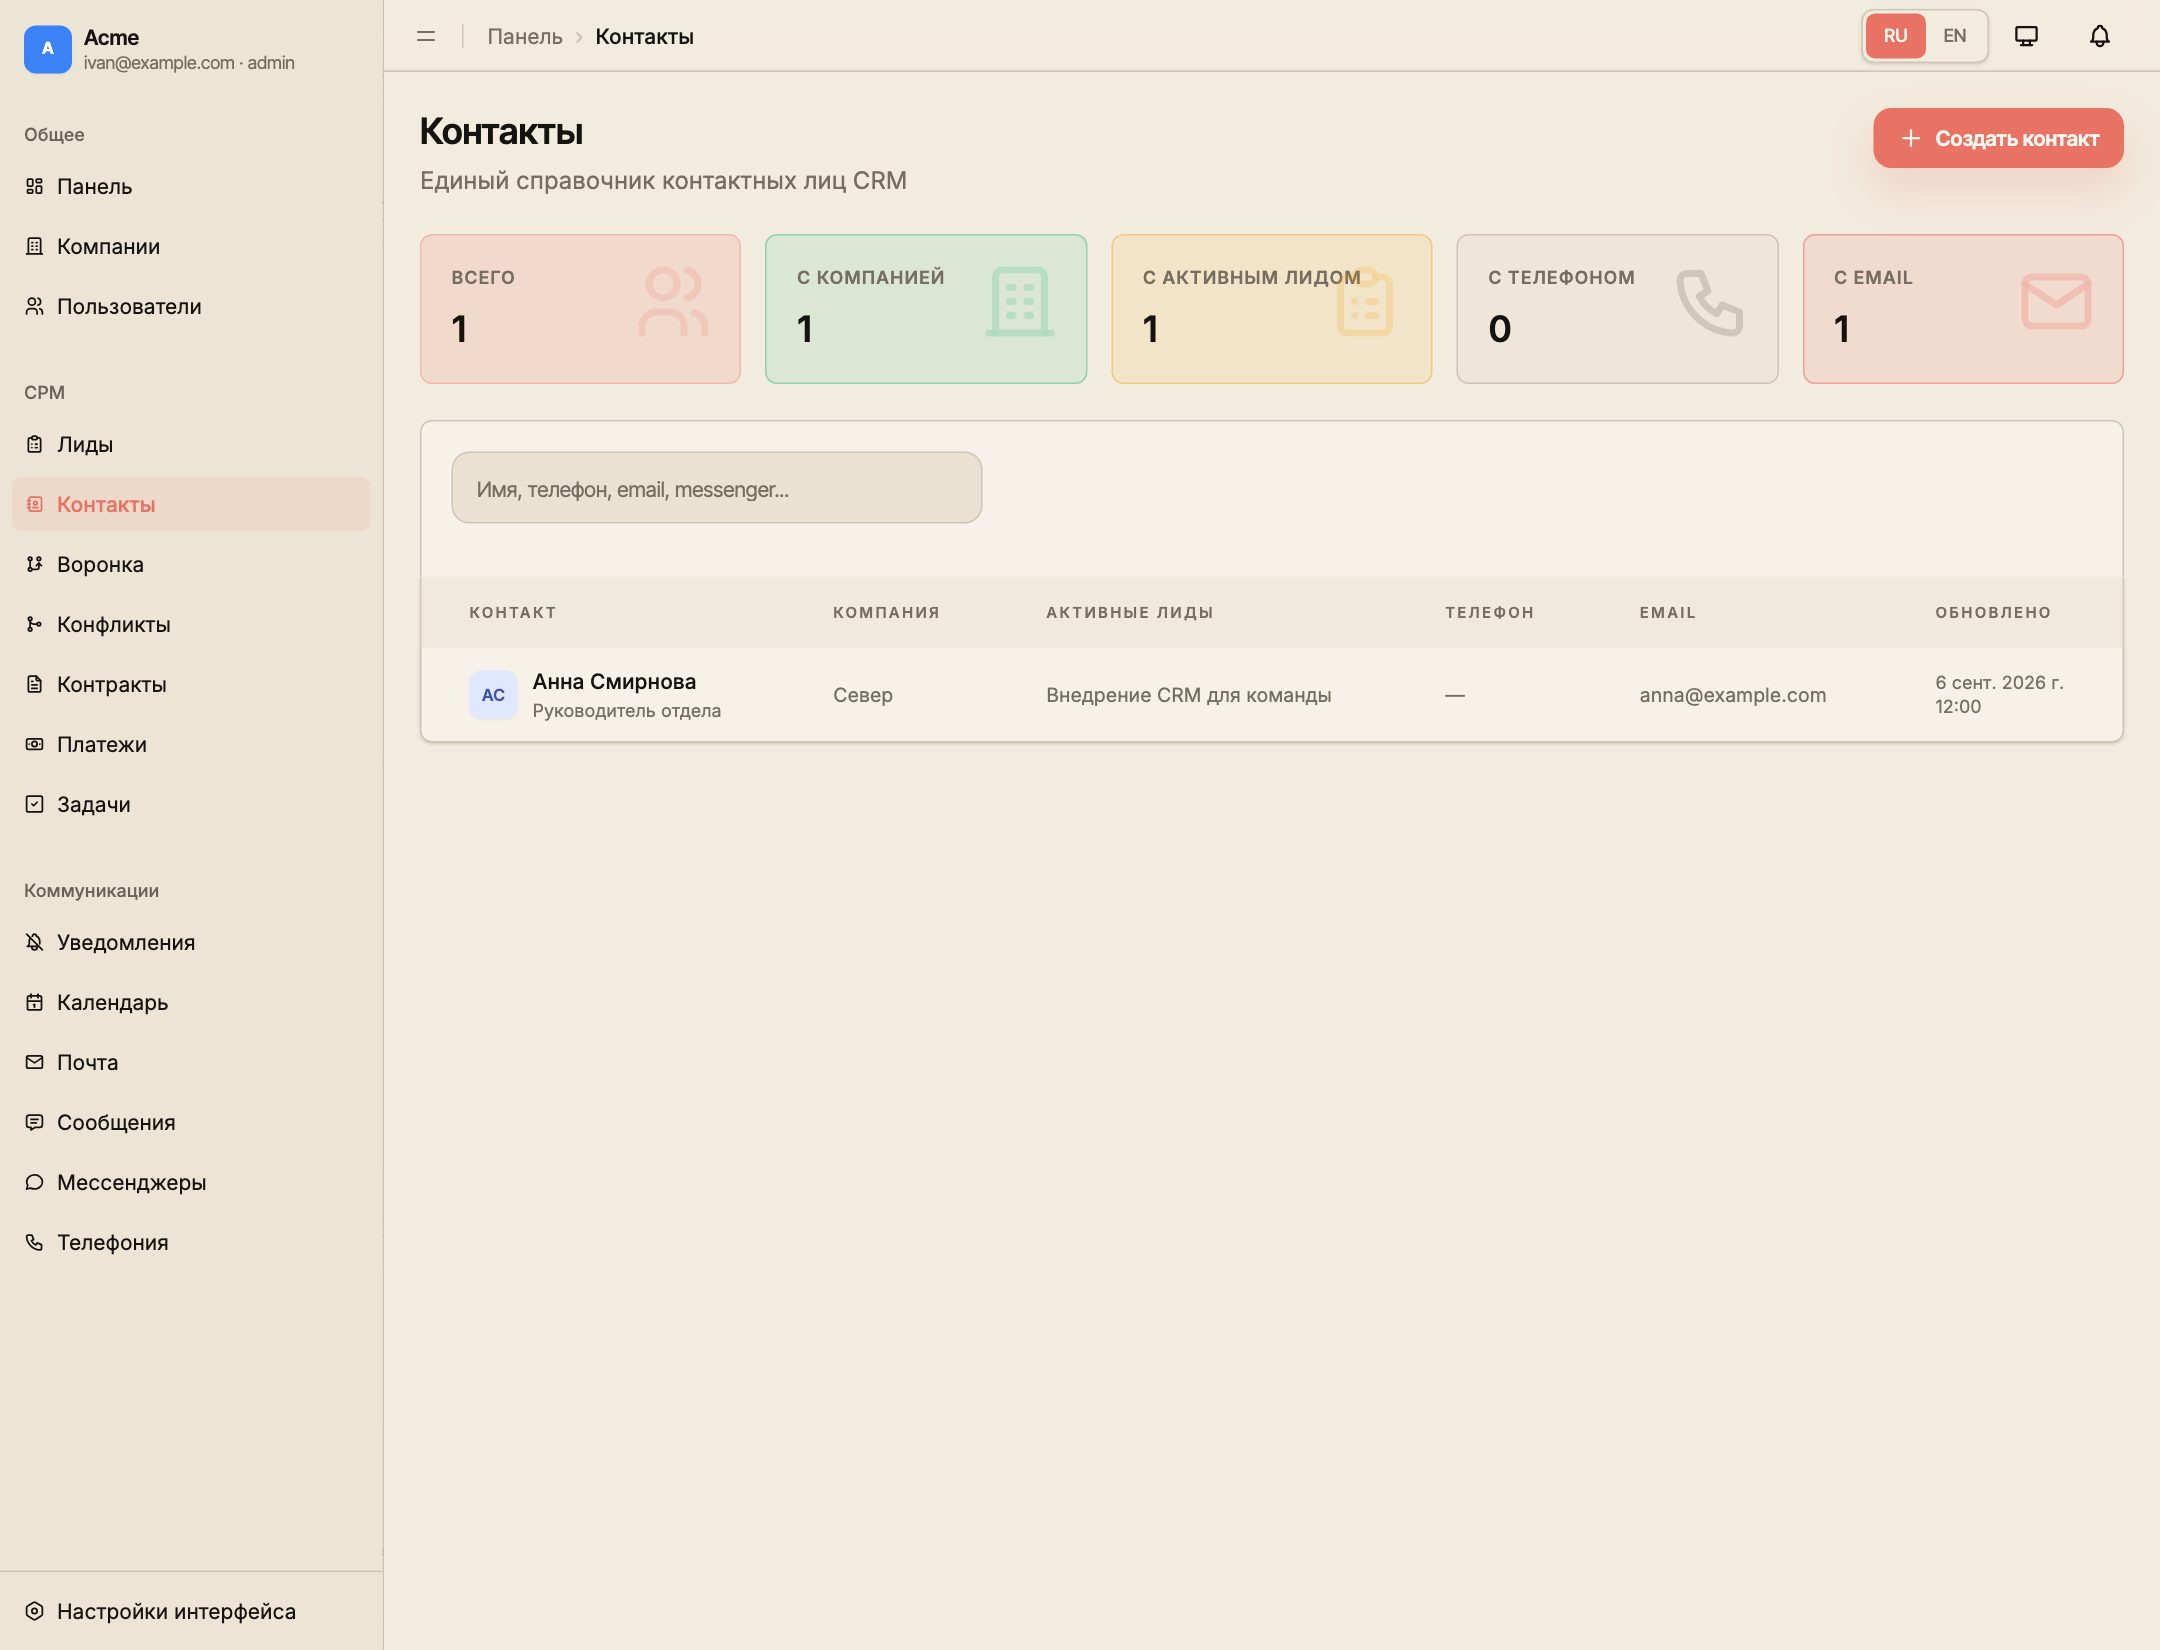
Task: Open the Анна Смирнова contact row
Action: point(1272,695)
